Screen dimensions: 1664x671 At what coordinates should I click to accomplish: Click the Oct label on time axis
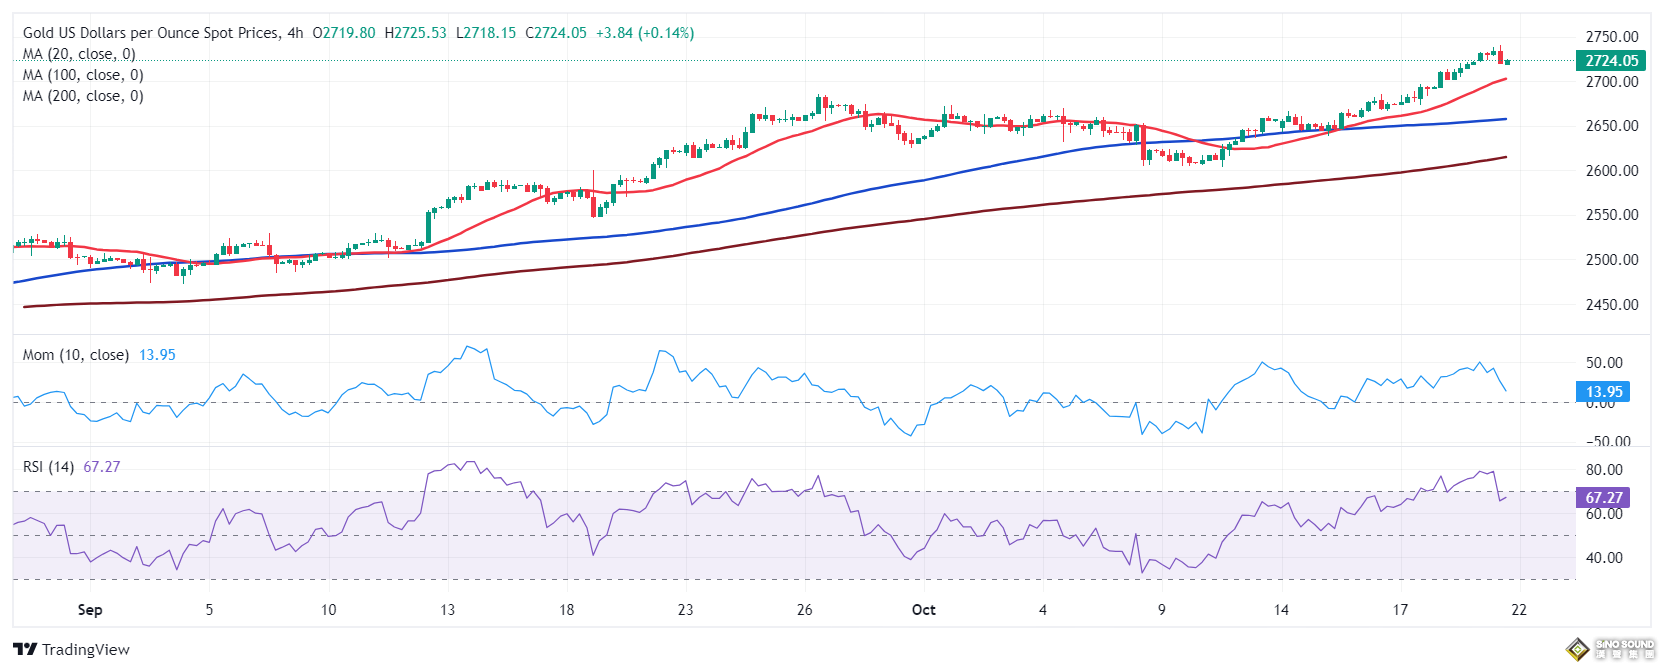[923, 610]
